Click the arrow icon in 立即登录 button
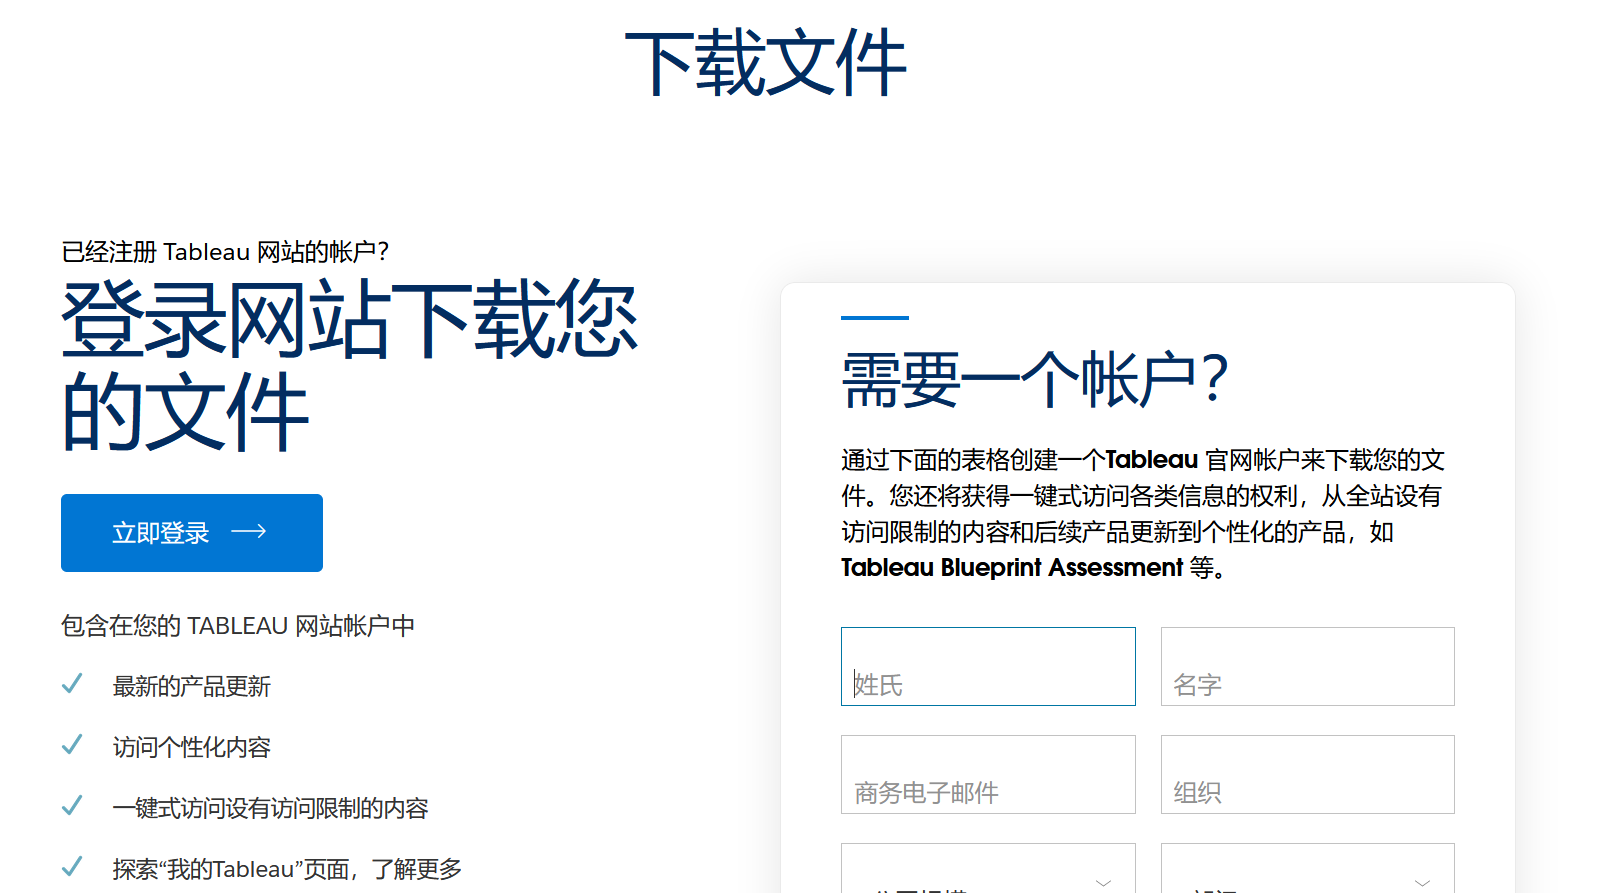Image resolution: width=1617 pixels, height=893 pixels. (x=249, y=532)
